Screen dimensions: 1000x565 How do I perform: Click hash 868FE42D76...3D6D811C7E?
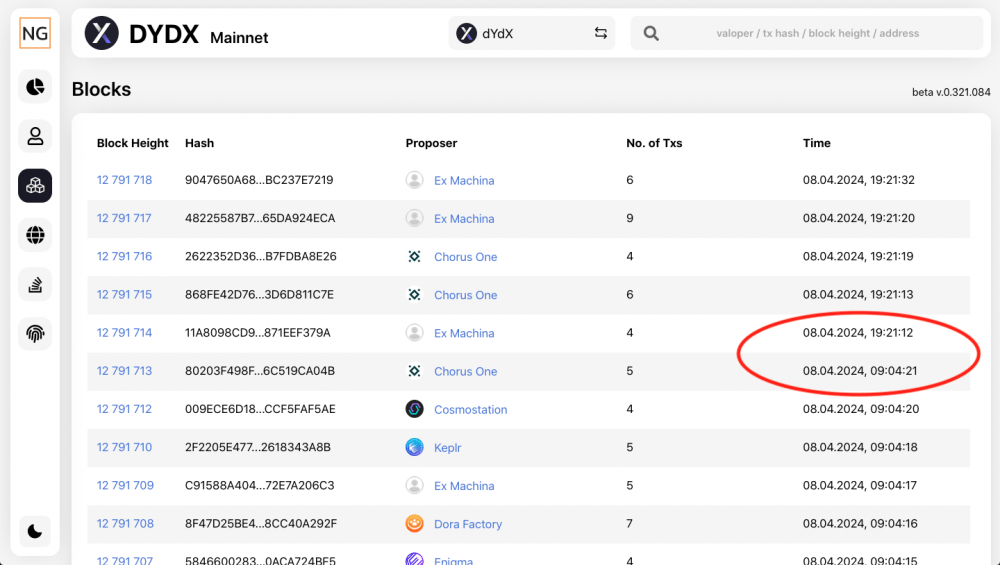[x=260, y=295]
